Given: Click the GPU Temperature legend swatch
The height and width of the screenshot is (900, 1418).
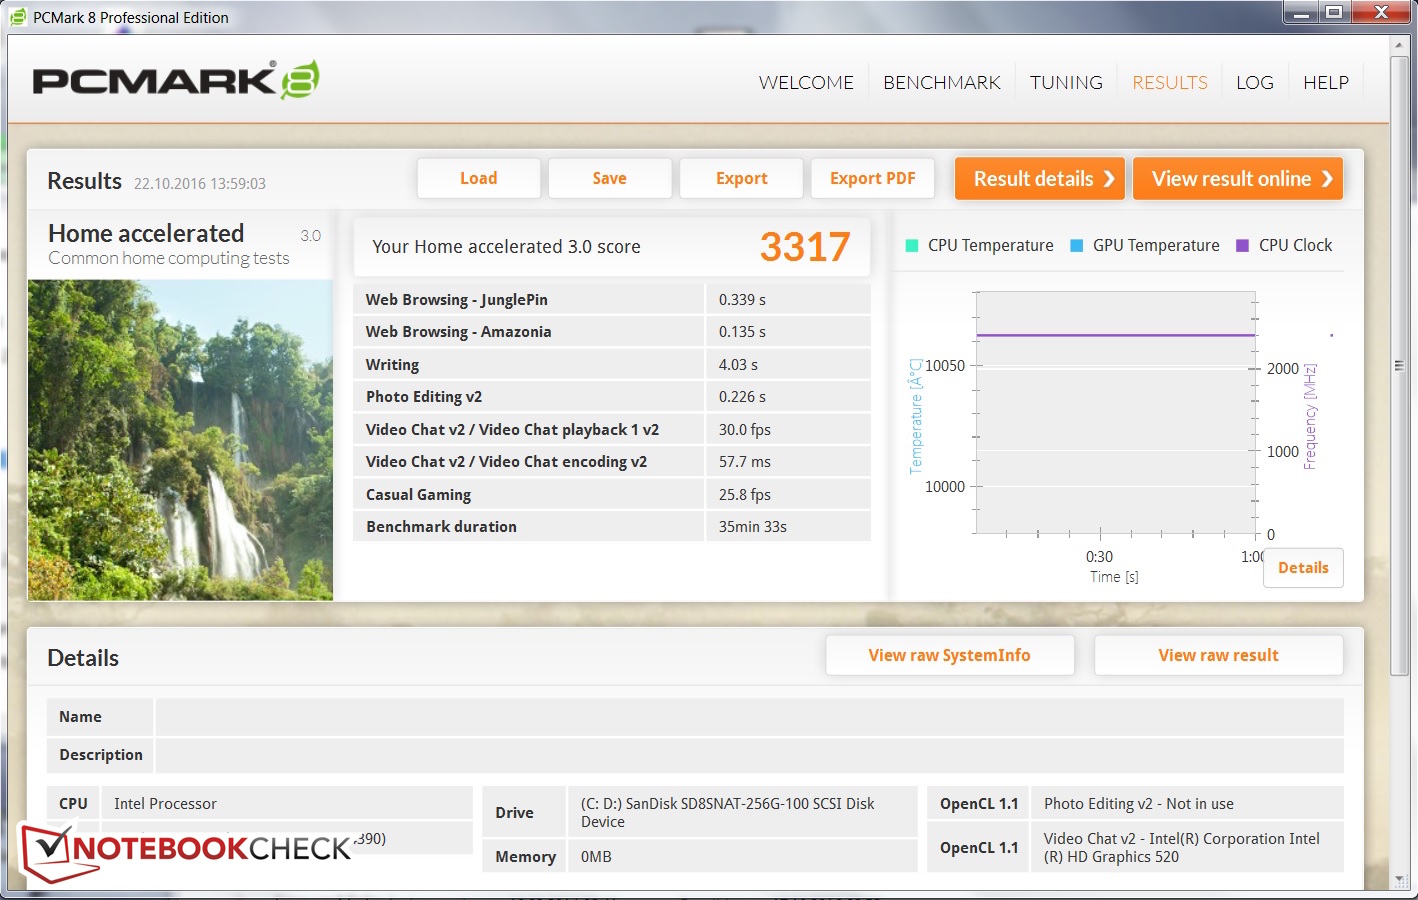Looking at the screenshot, I should [1077, 246].
